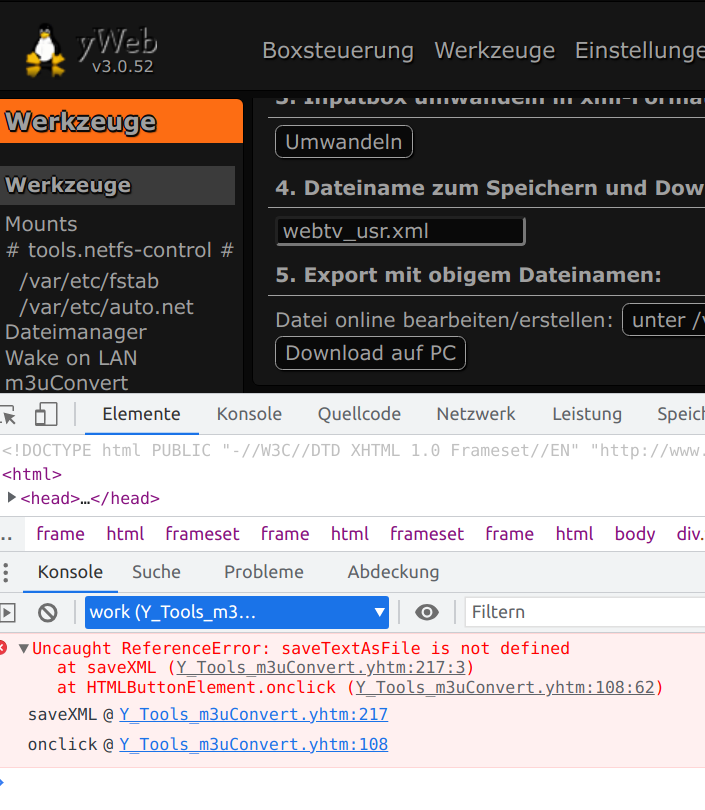The width and height of the screenshot is (705, 810).
Task: Open the Y_Tools_m3uConvert.yhtm:217:3 source link
Action: pos(324,668)
